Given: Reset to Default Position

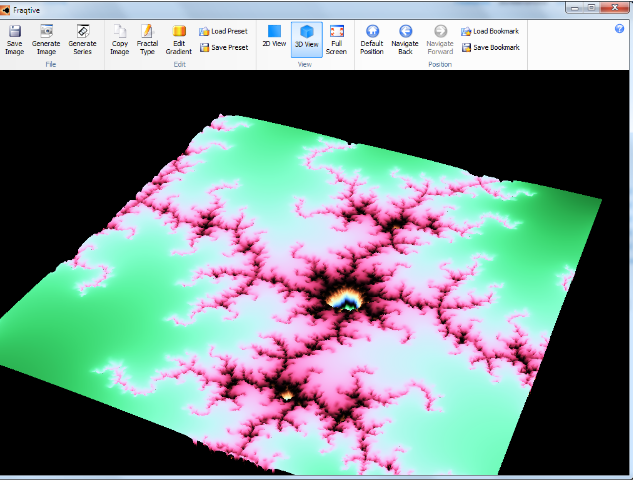Looking at the screenshot, I should 372,39.
